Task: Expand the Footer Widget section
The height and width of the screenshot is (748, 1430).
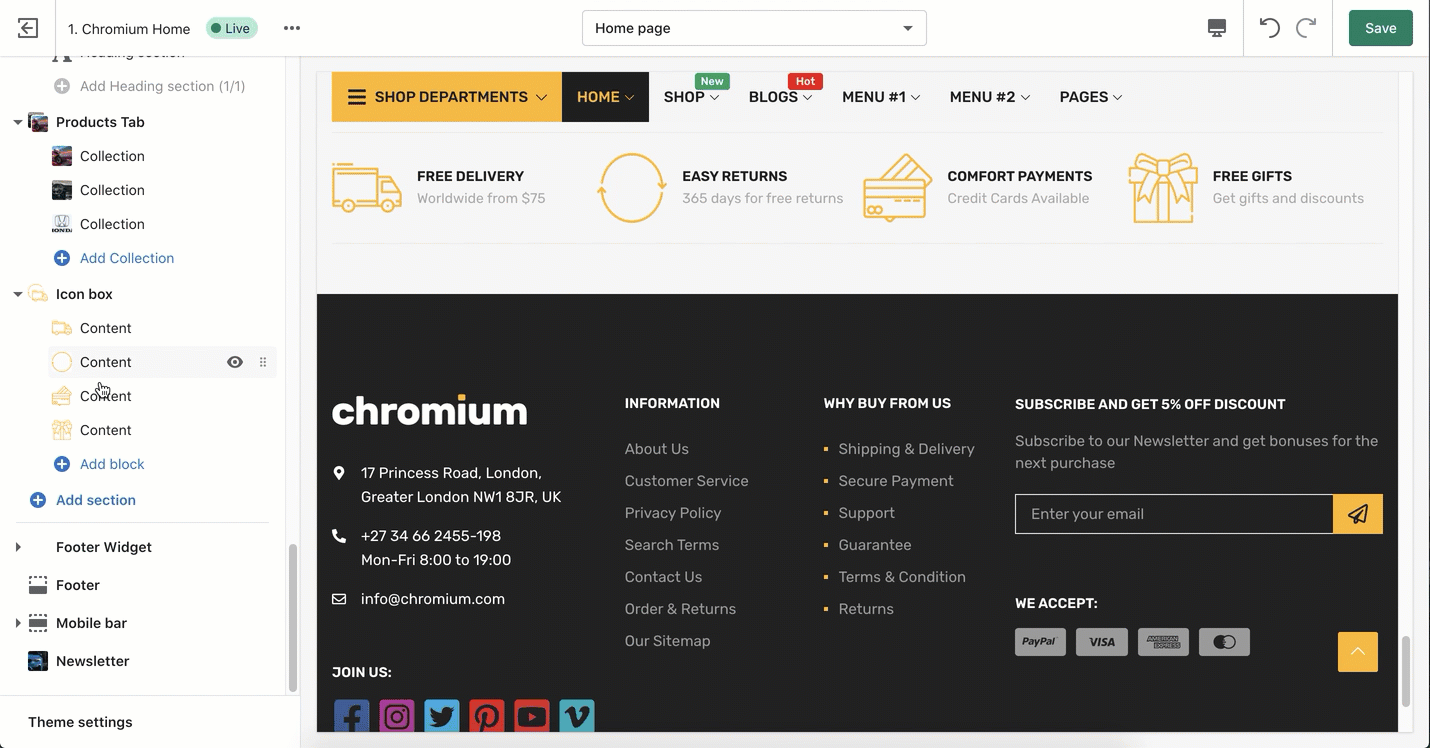Action: [18, 547]
